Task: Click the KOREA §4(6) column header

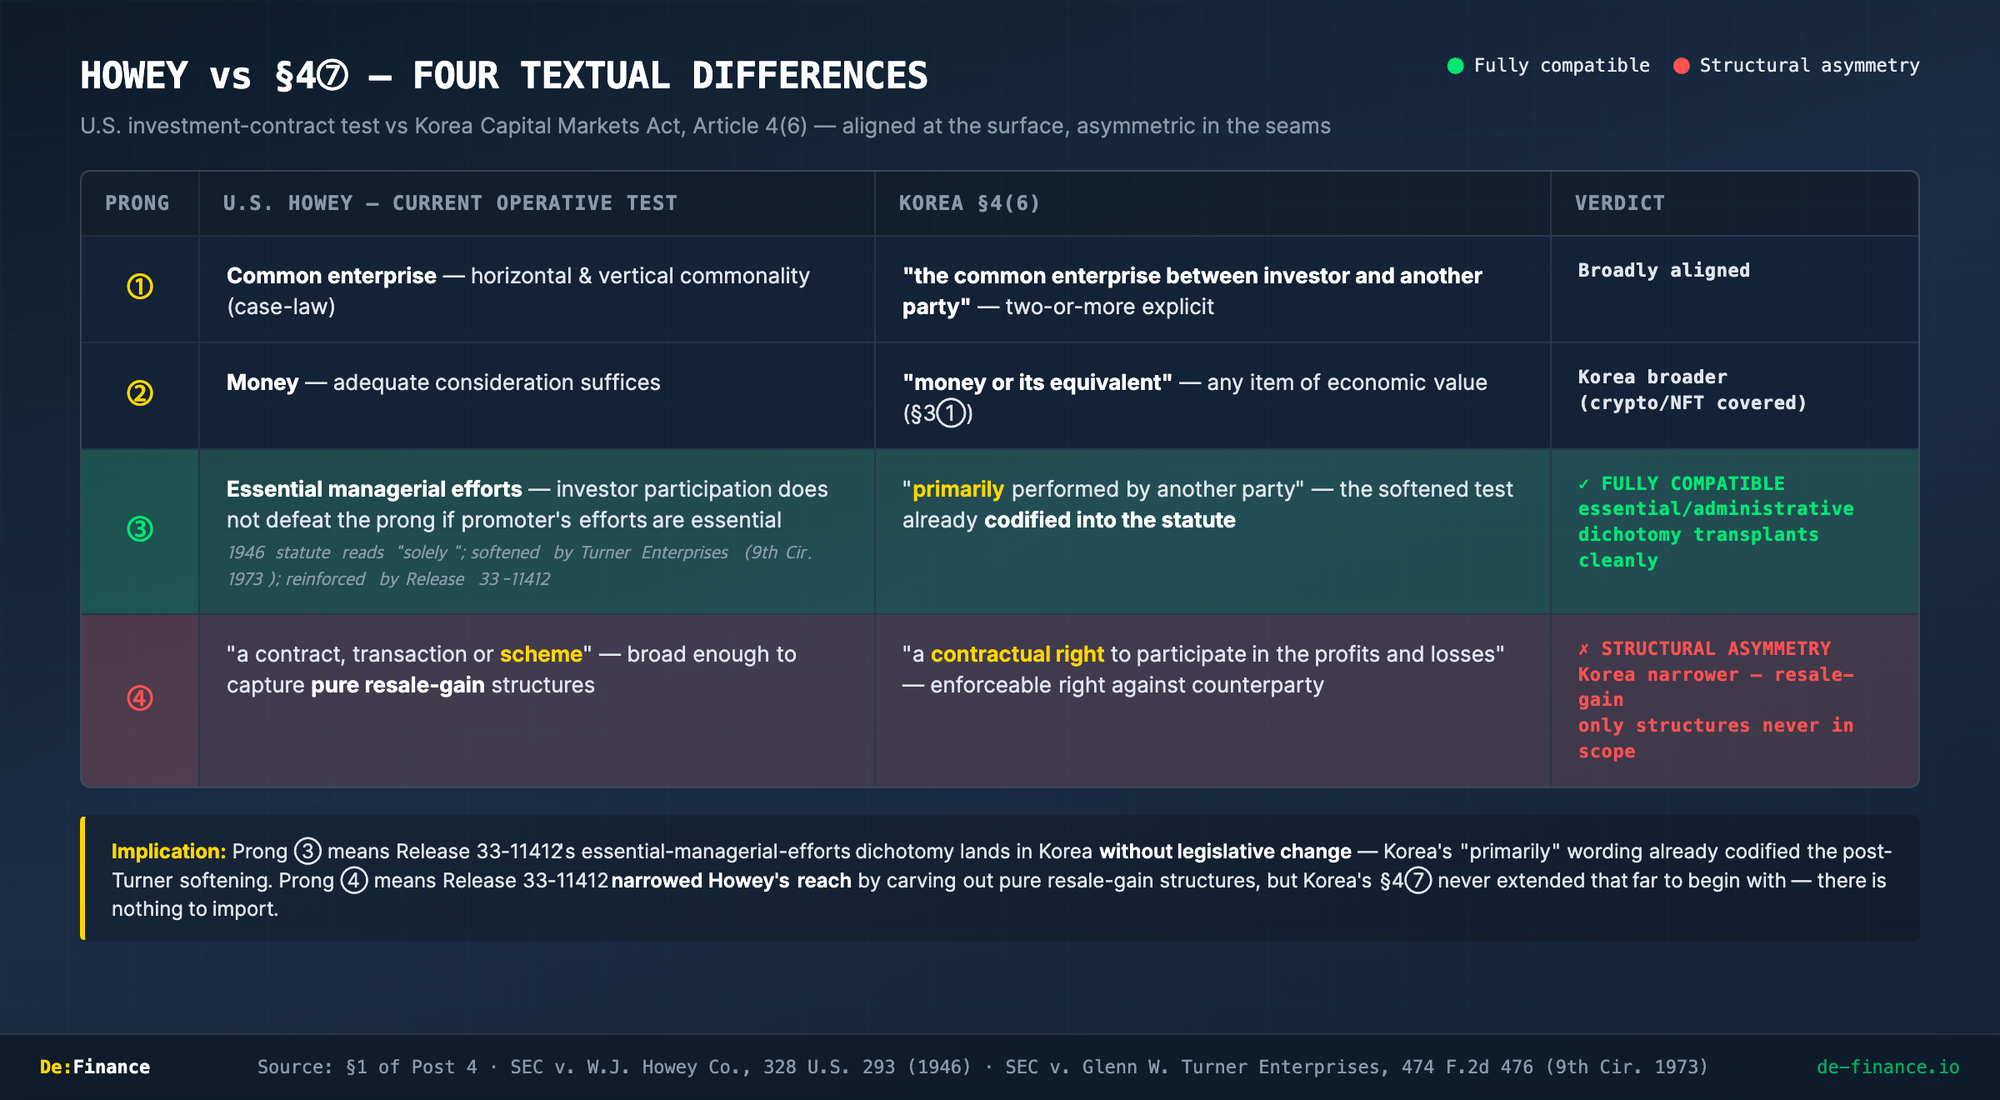Action: [969, 203]
